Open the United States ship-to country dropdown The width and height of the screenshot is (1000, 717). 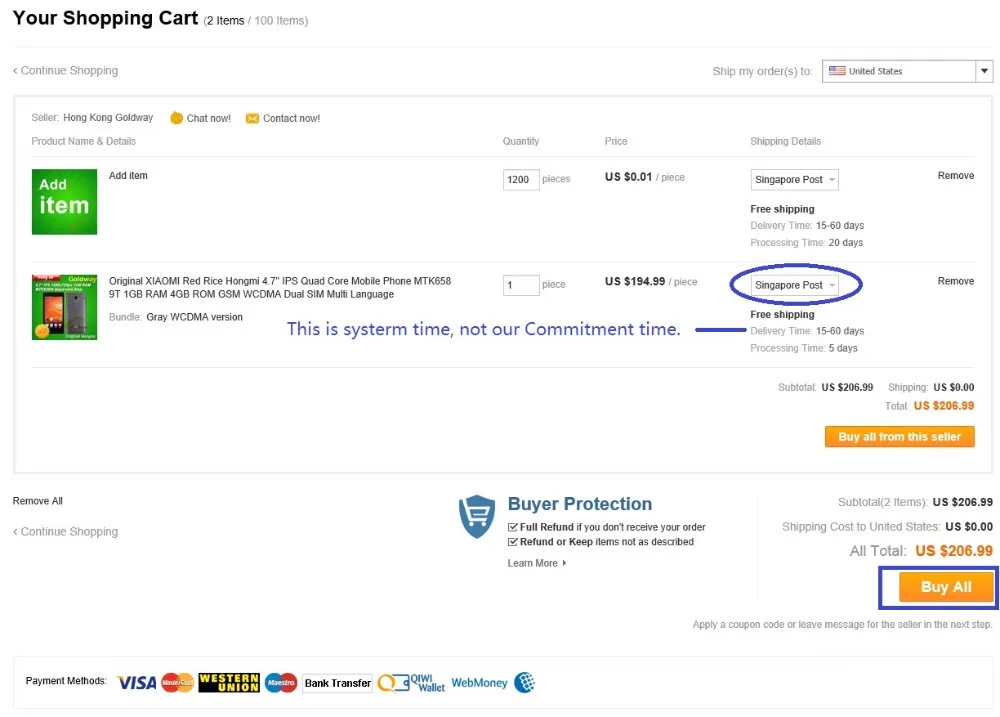click(x=908, y=71)
